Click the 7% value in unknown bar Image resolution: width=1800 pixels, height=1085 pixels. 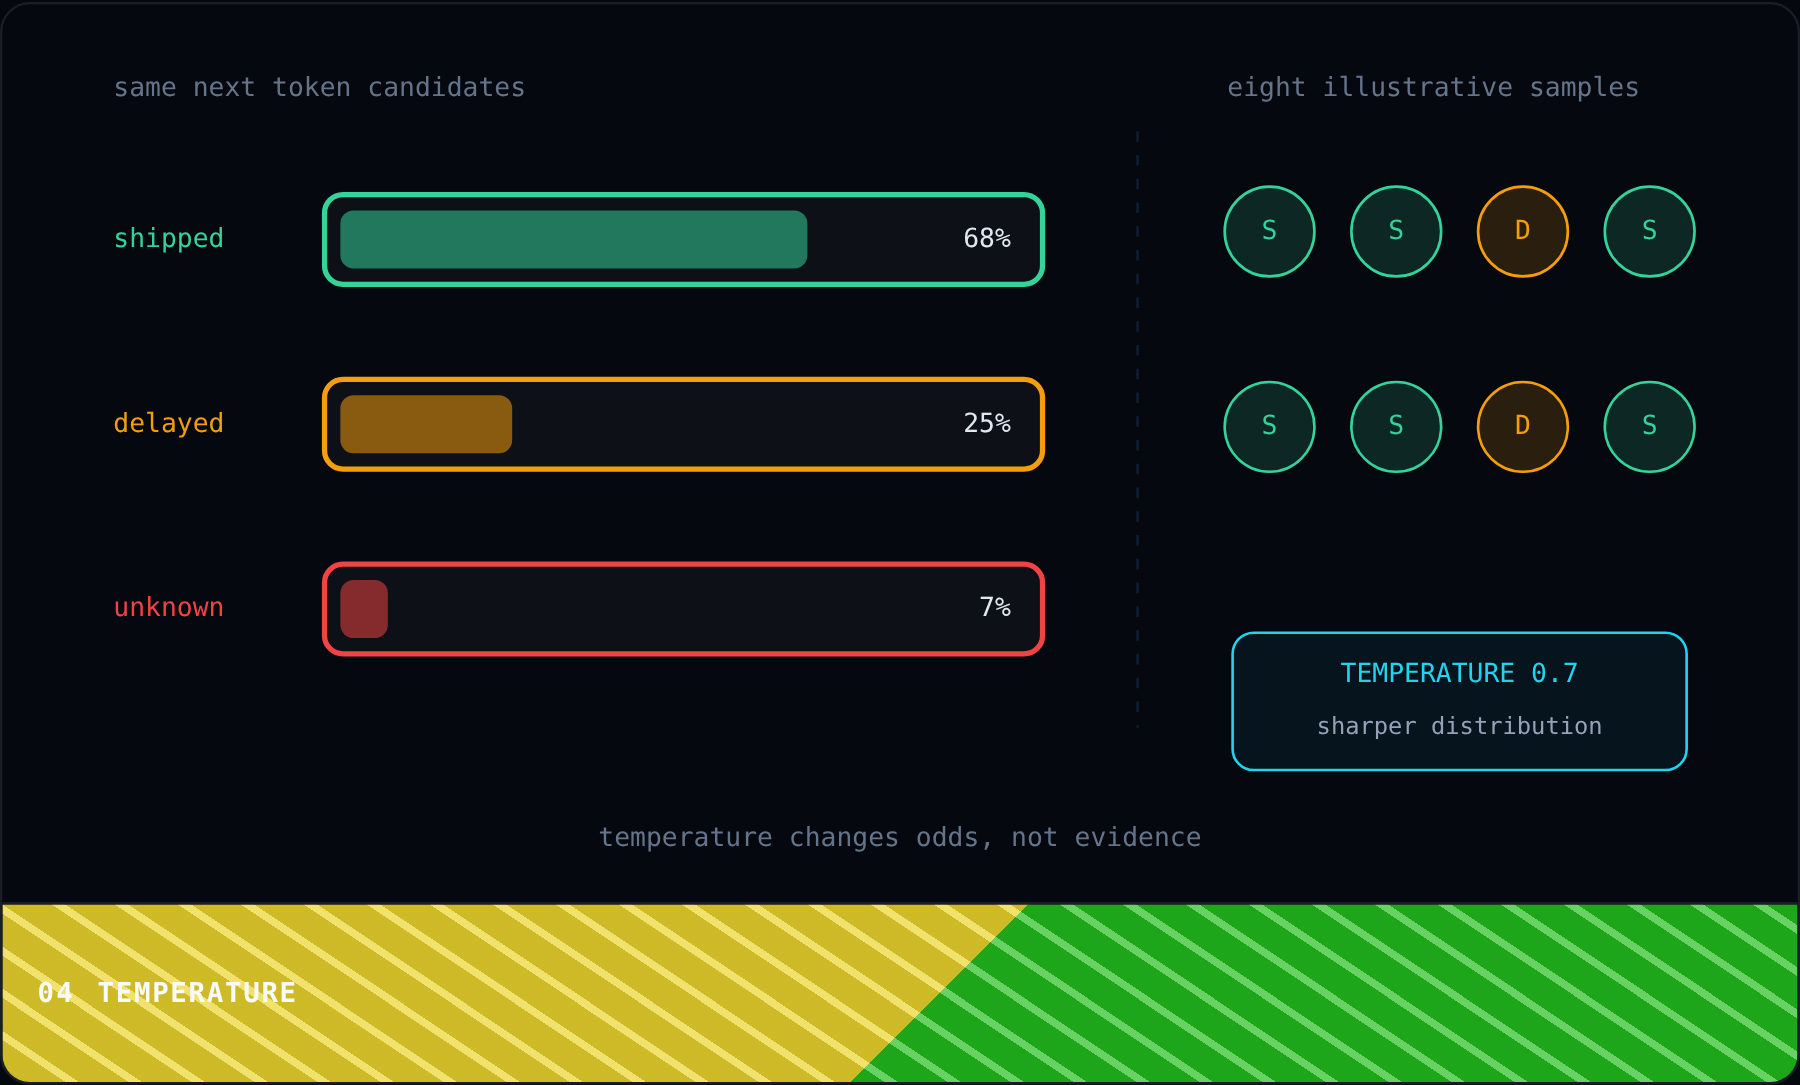pos(995,607)
